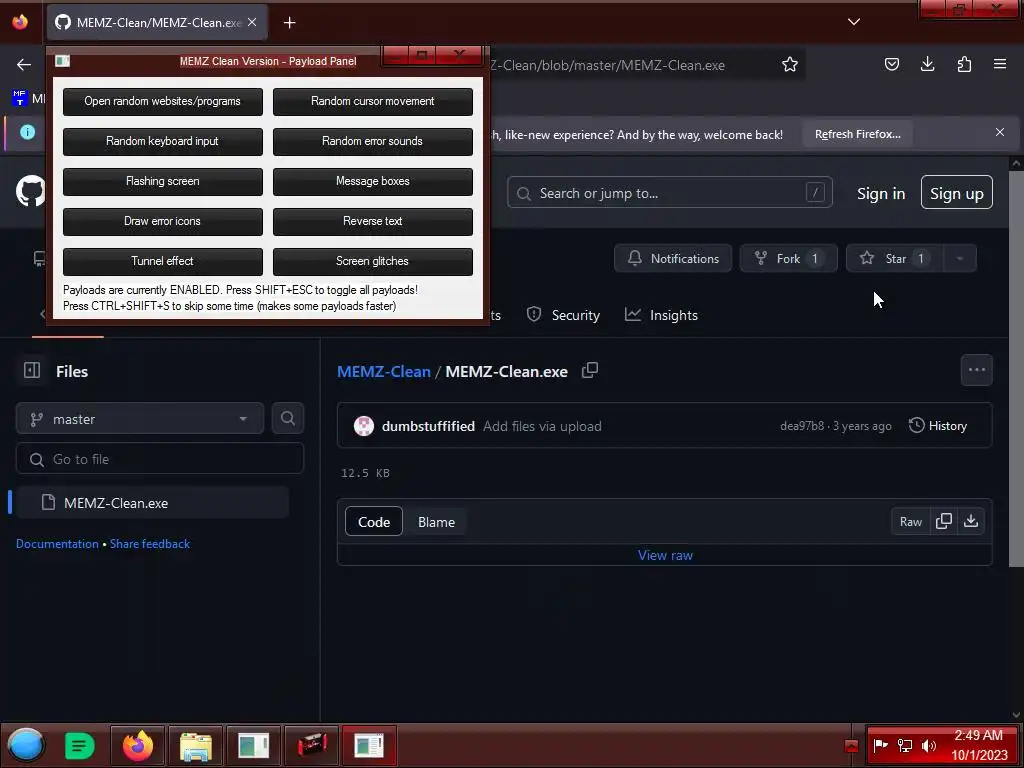Fork the repository
Image resolution: width=1024 pixels, height=768 pixels.
pos(788,259)
